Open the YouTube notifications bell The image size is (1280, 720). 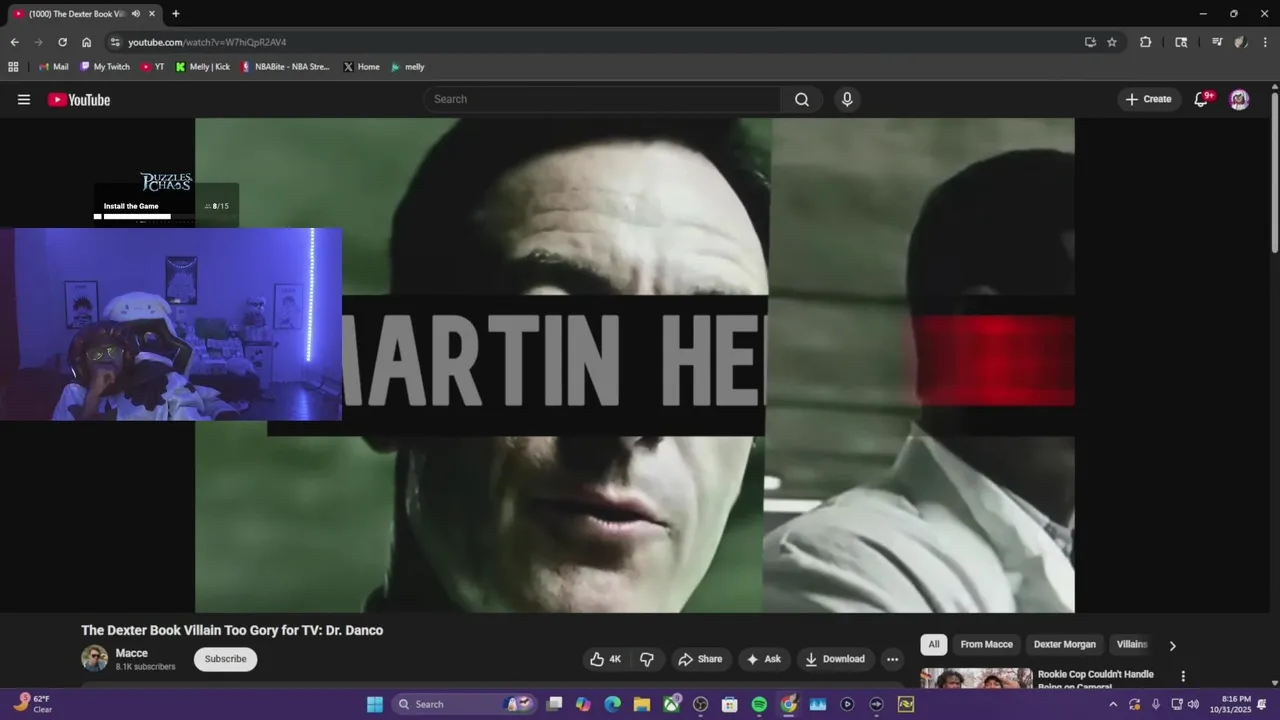(x=1202, y=99)
